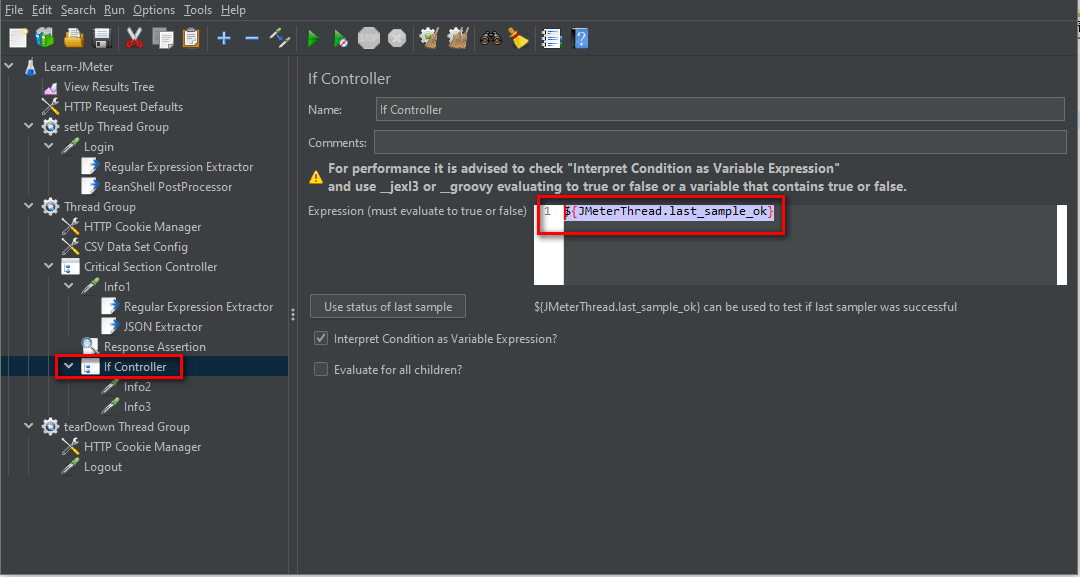Viewport: 1080px width, 577px height.
Task: Collapse the setUp Thread Group node
Action: (29, 126)
